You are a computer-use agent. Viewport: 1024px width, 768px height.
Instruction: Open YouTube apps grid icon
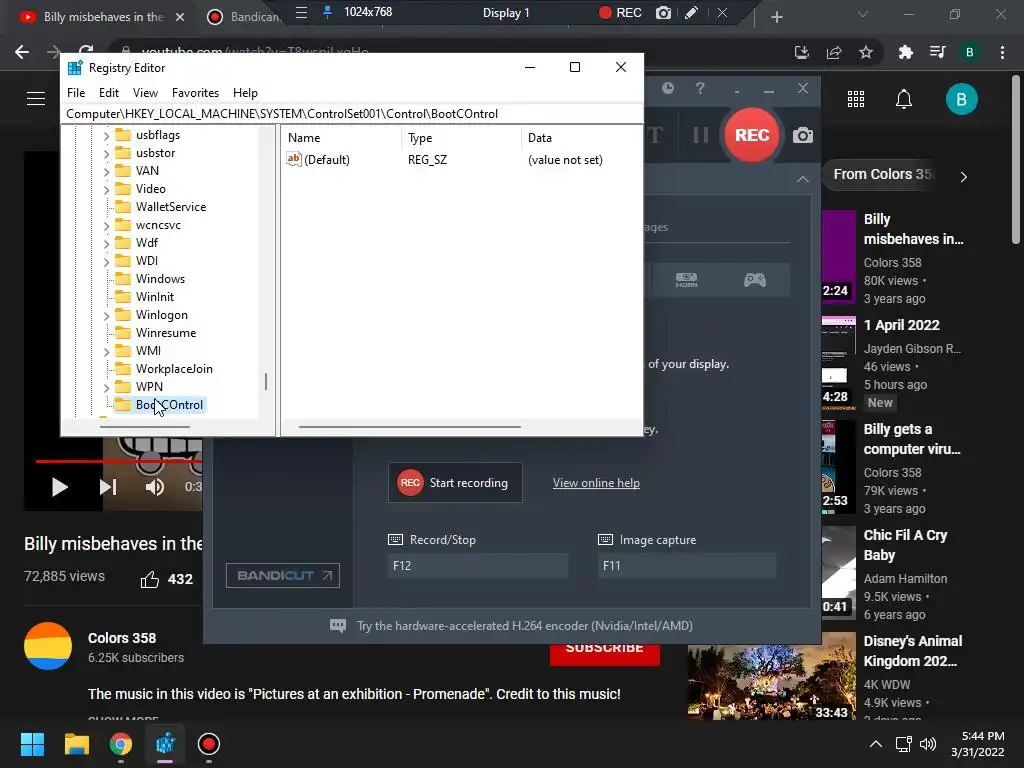click(x=856, y=99)
